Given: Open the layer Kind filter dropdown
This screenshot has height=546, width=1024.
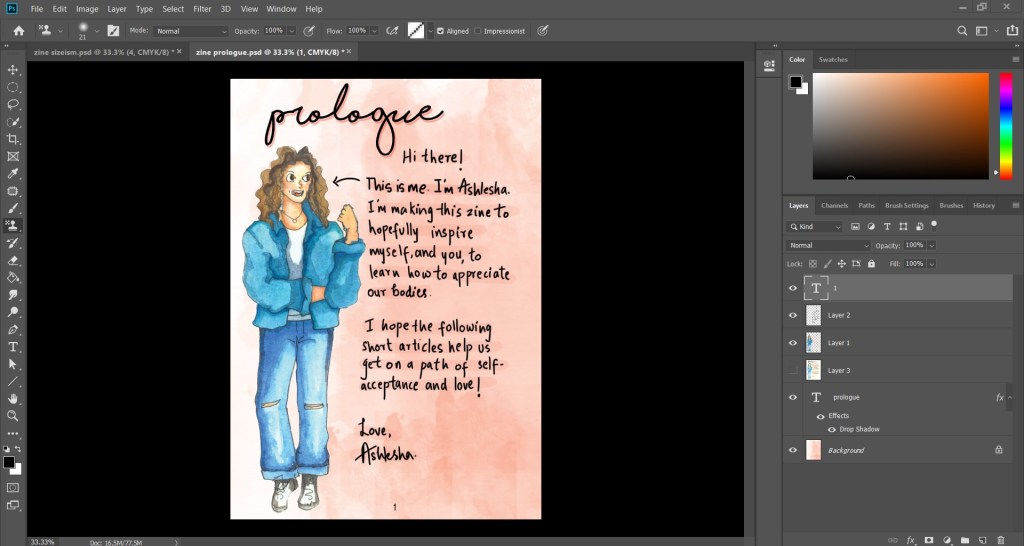Looking at the screenshot, I should point(815,227).
